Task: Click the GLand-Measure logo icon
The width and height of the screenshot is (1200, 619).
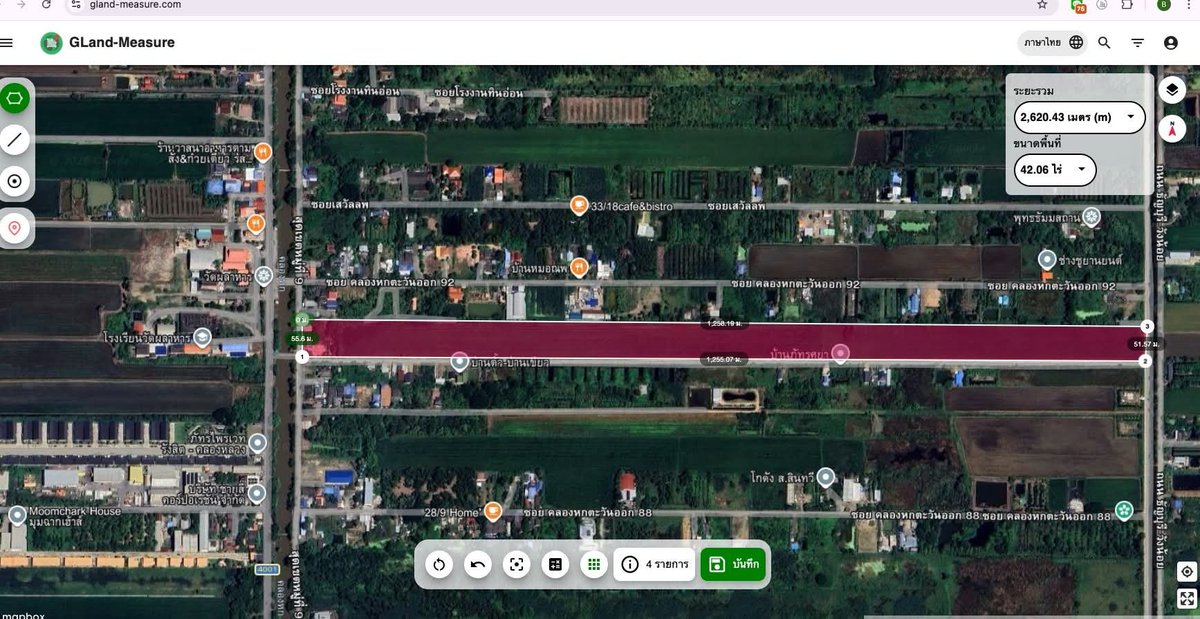Action: tap(51, 43)
